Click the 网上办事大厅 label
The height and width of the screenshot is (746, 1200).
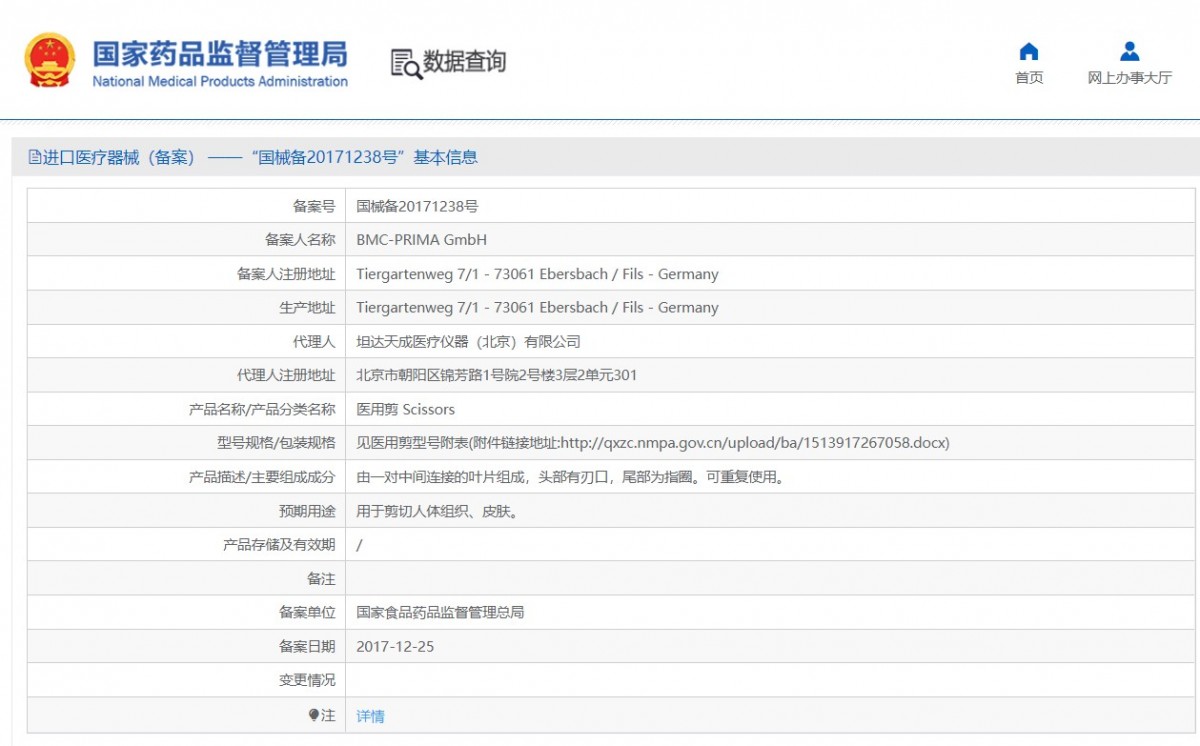(1129, 78)
